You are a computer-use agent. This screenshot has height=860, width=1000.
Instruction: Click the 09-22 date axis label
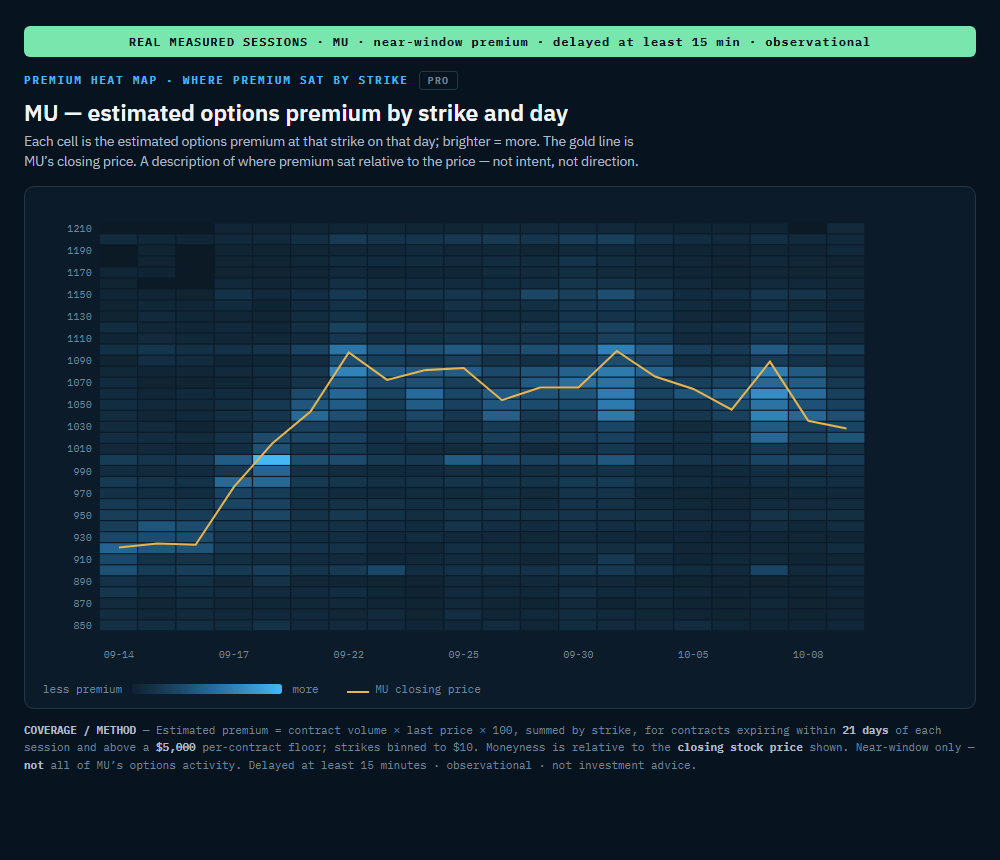pyautogui.click(x=348, y=655)
